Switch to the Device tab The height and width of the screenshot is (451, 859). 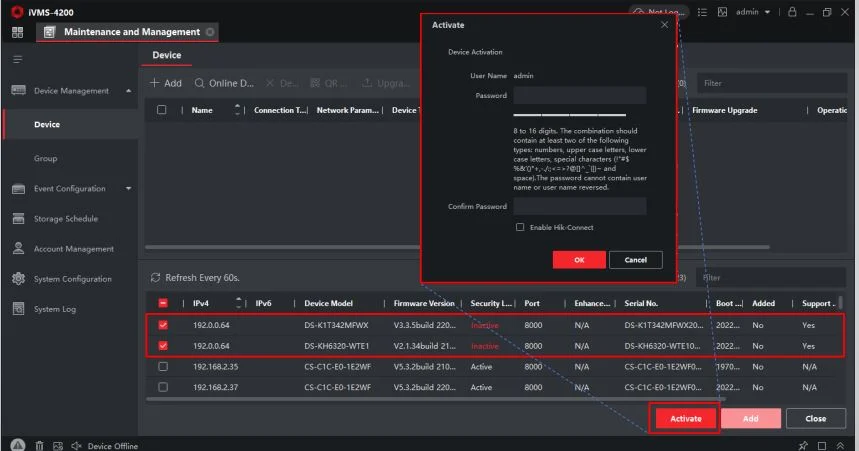(x=167, y=55)
